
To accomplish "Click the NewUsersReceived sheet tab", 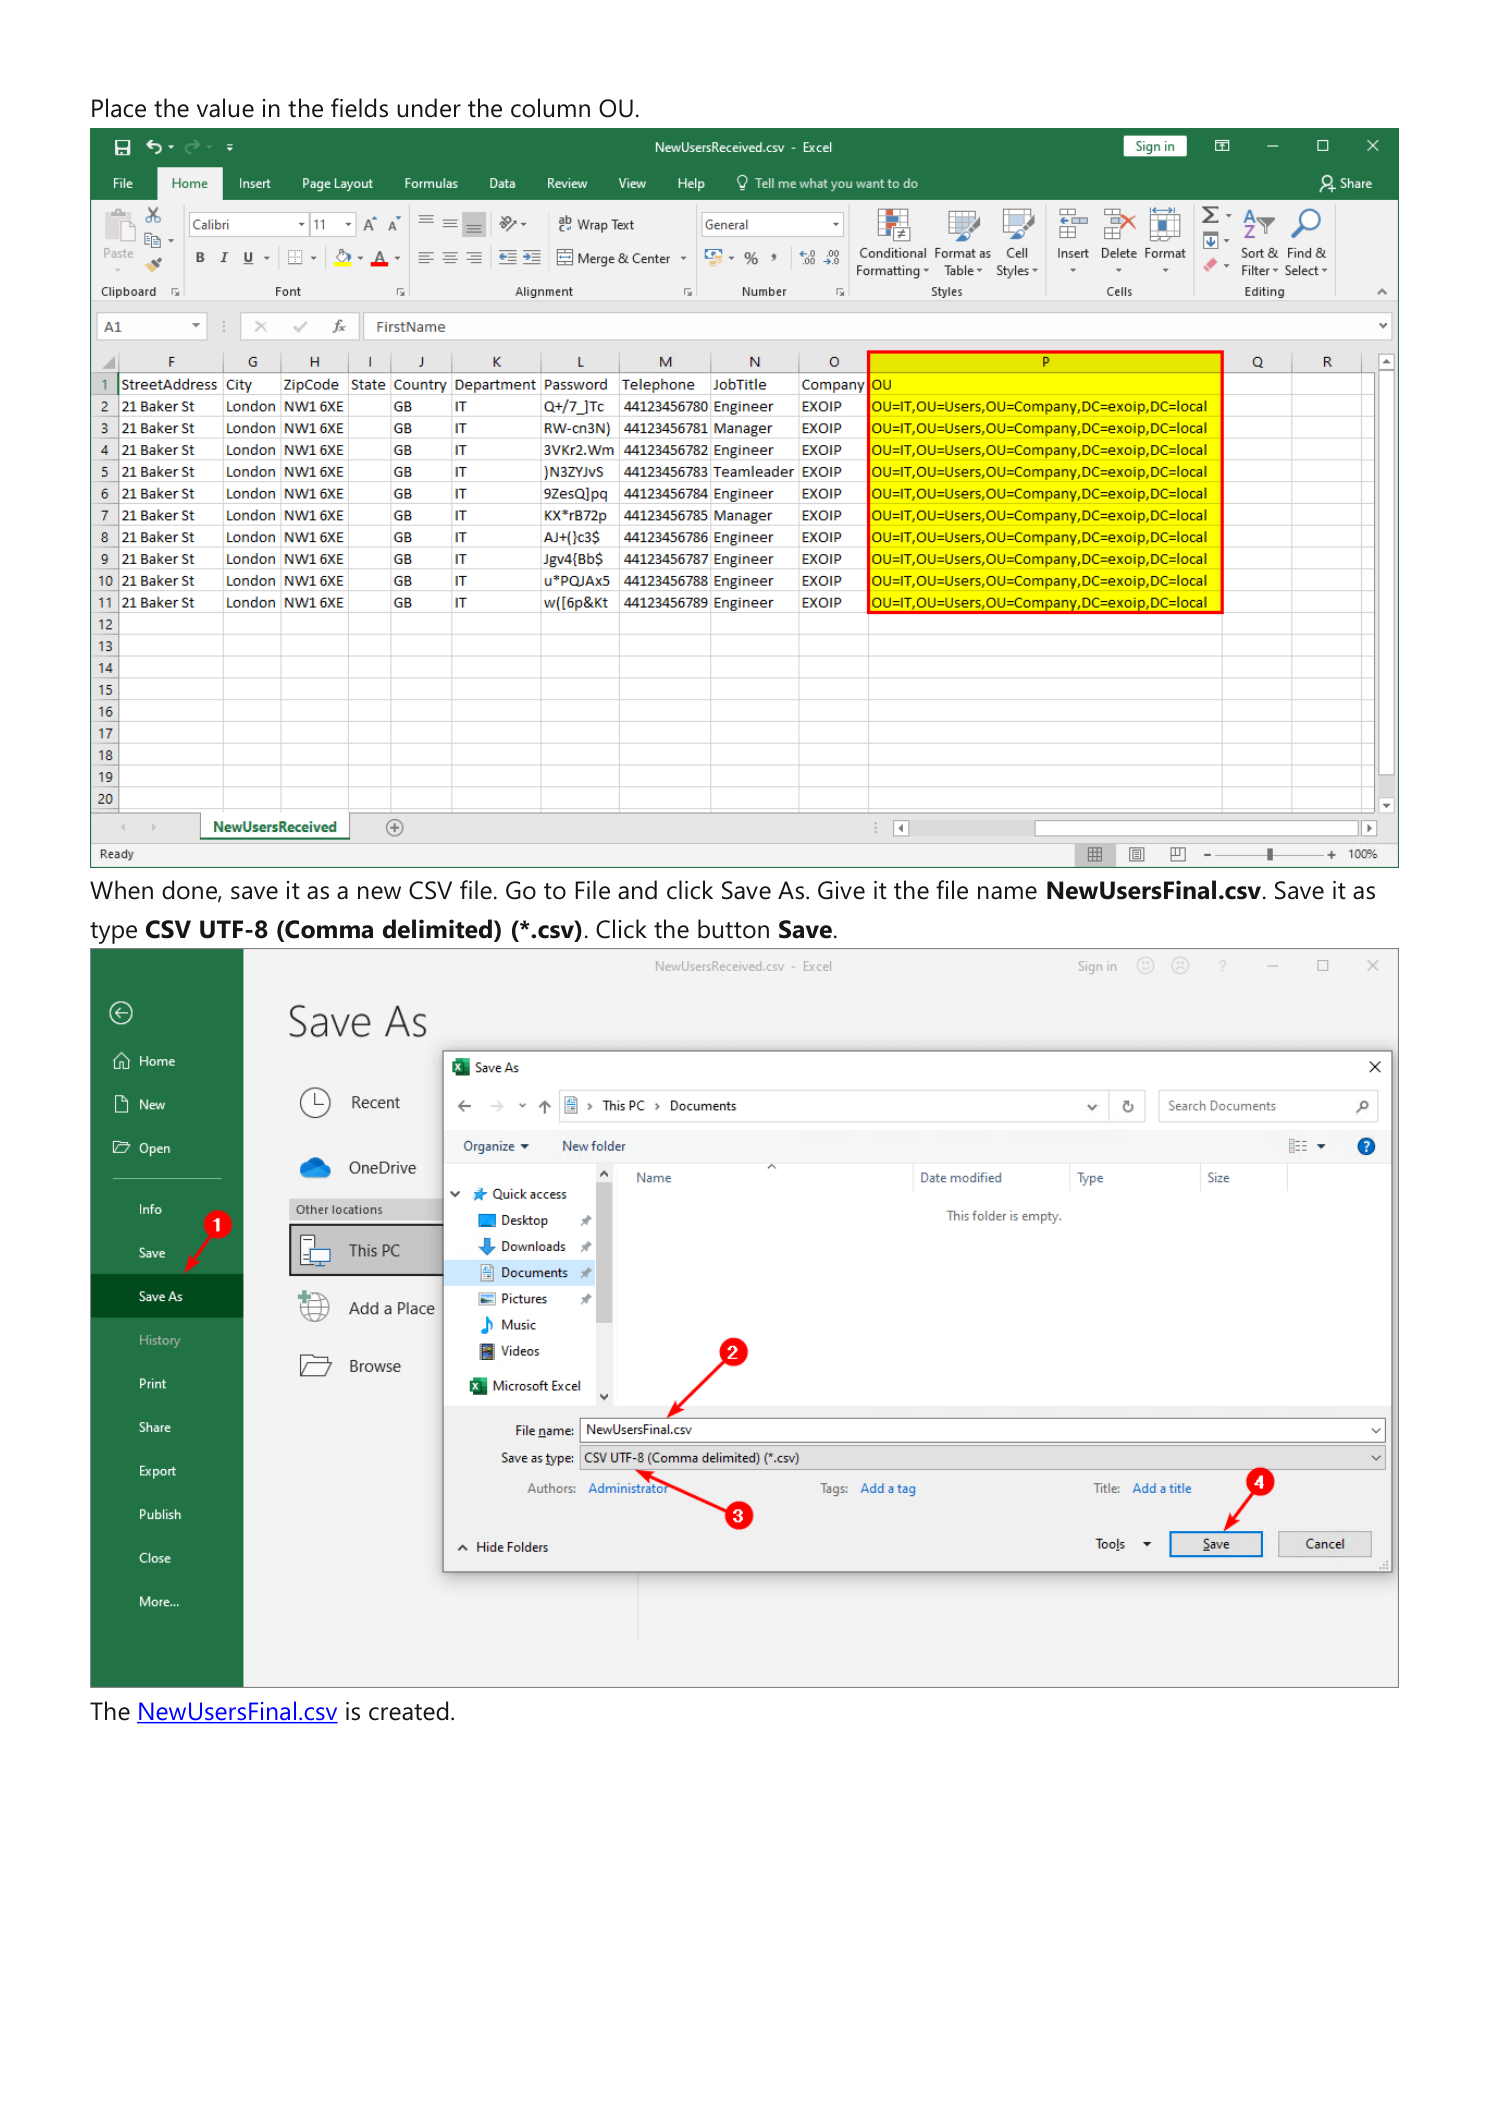I will (x=274, y=827).
